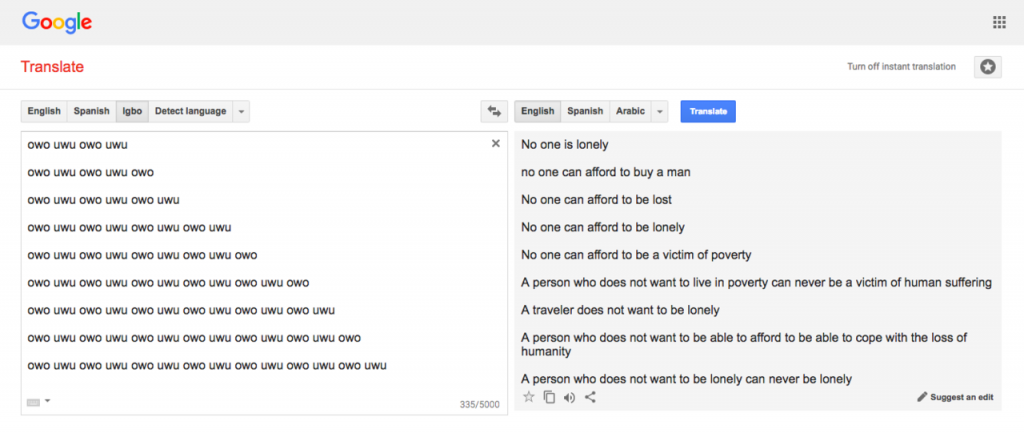Screen dimensions: 1024x433
Task: Share the translation
Action: [x=590, y=397]
